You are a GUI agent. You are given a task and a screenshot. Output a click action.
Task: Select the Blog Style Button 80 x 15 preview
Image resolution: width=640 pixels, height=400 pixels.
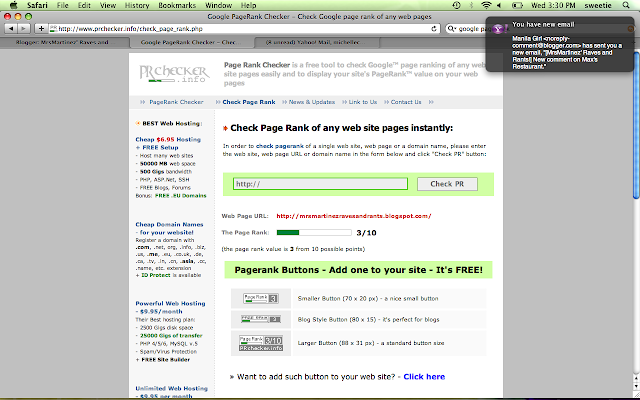(x=261, y=319)
